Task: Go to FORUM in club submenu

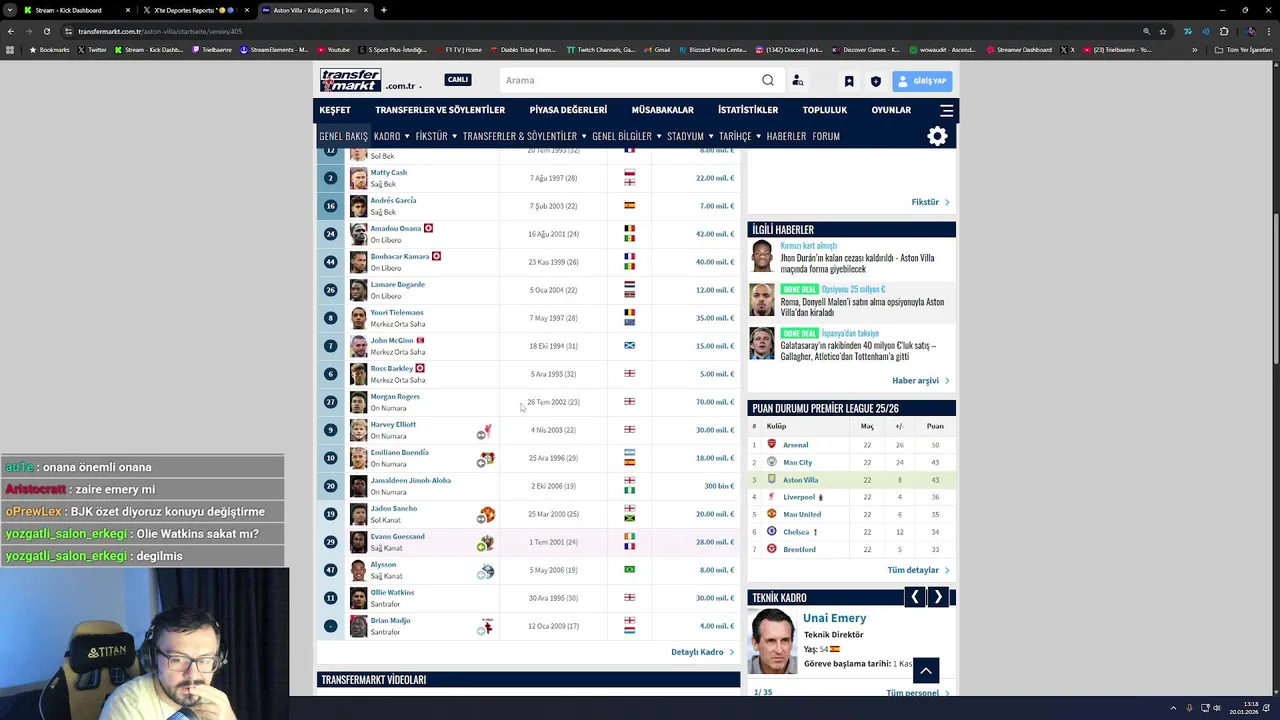Action: (x=826, y=136)
